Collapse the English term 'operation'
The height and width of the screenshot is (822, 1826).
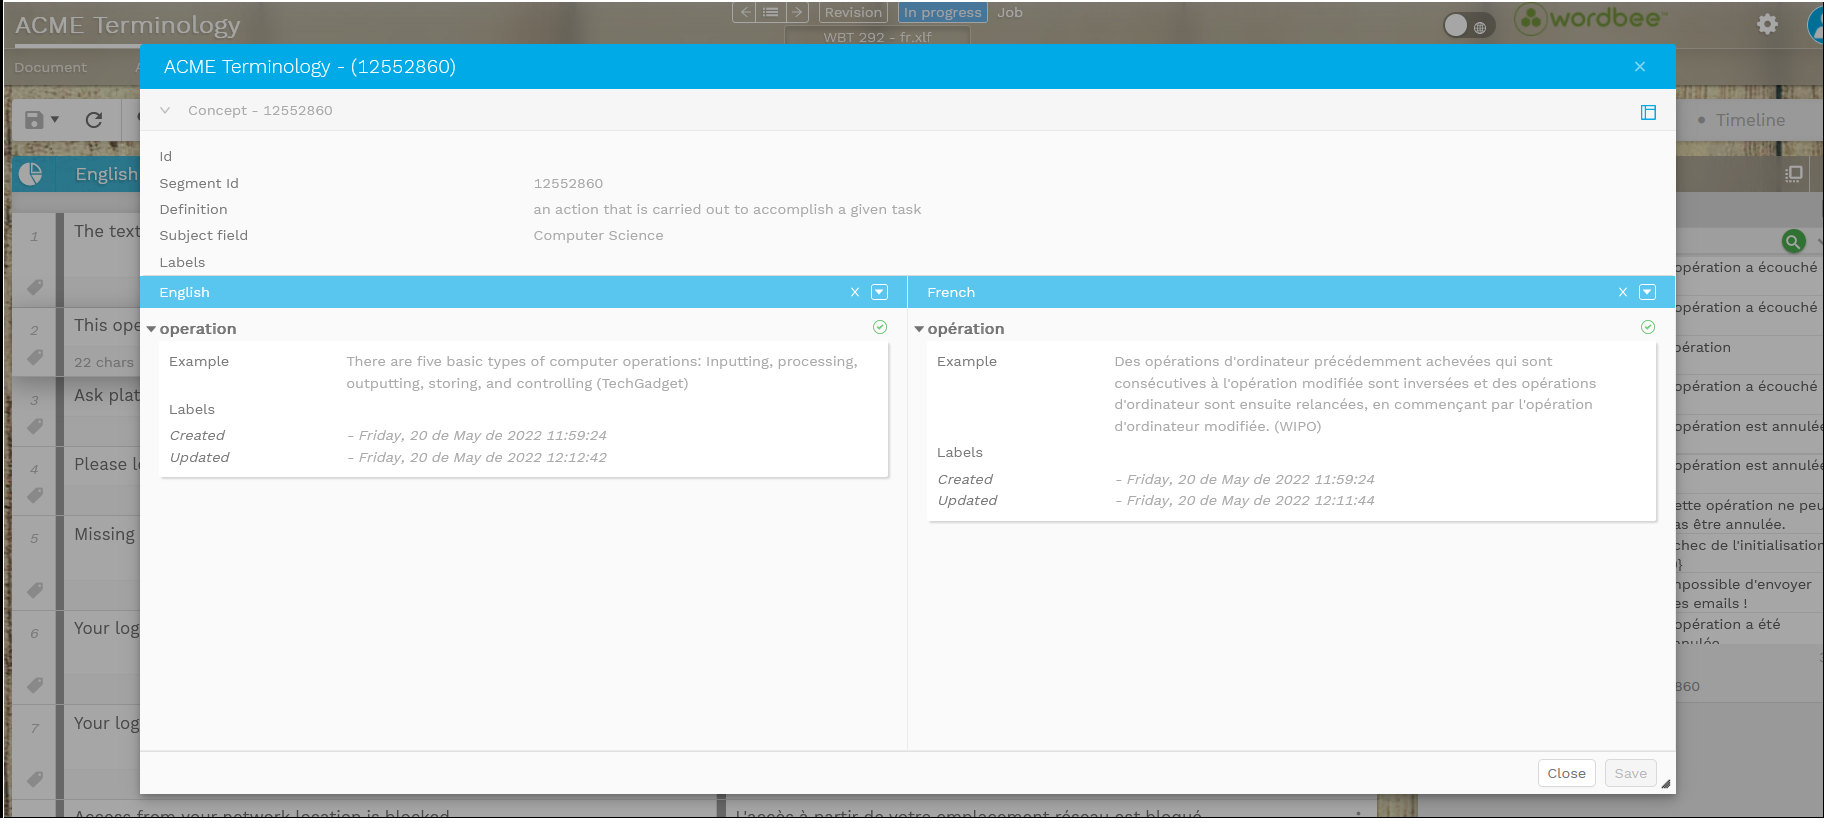coord(151,329)
